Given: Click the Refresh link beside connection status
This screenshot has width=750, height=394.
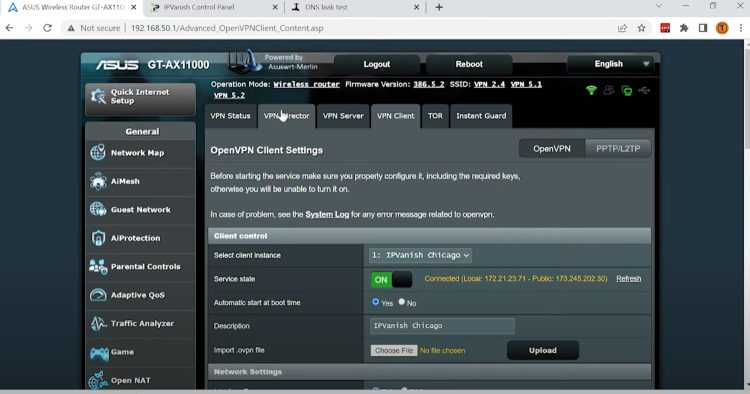Looking at the screenshot, I should pyautogui.click(x=629, y=279).
